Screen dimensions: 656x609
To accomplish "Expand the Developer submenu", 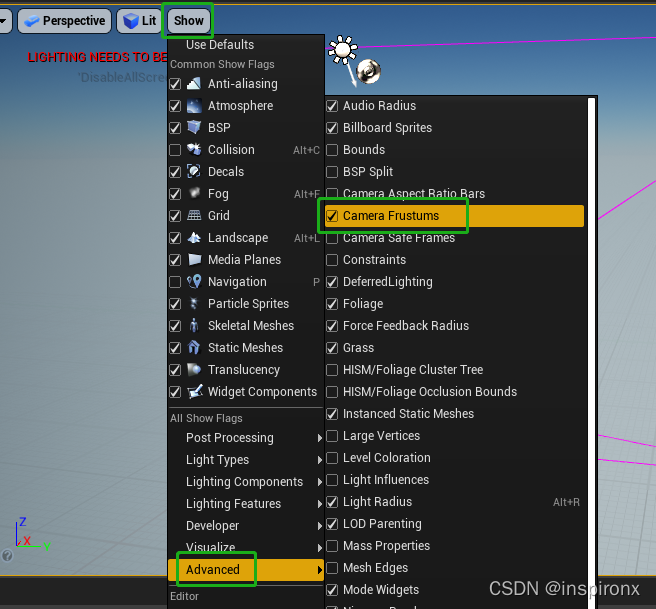I will [246, 526].
